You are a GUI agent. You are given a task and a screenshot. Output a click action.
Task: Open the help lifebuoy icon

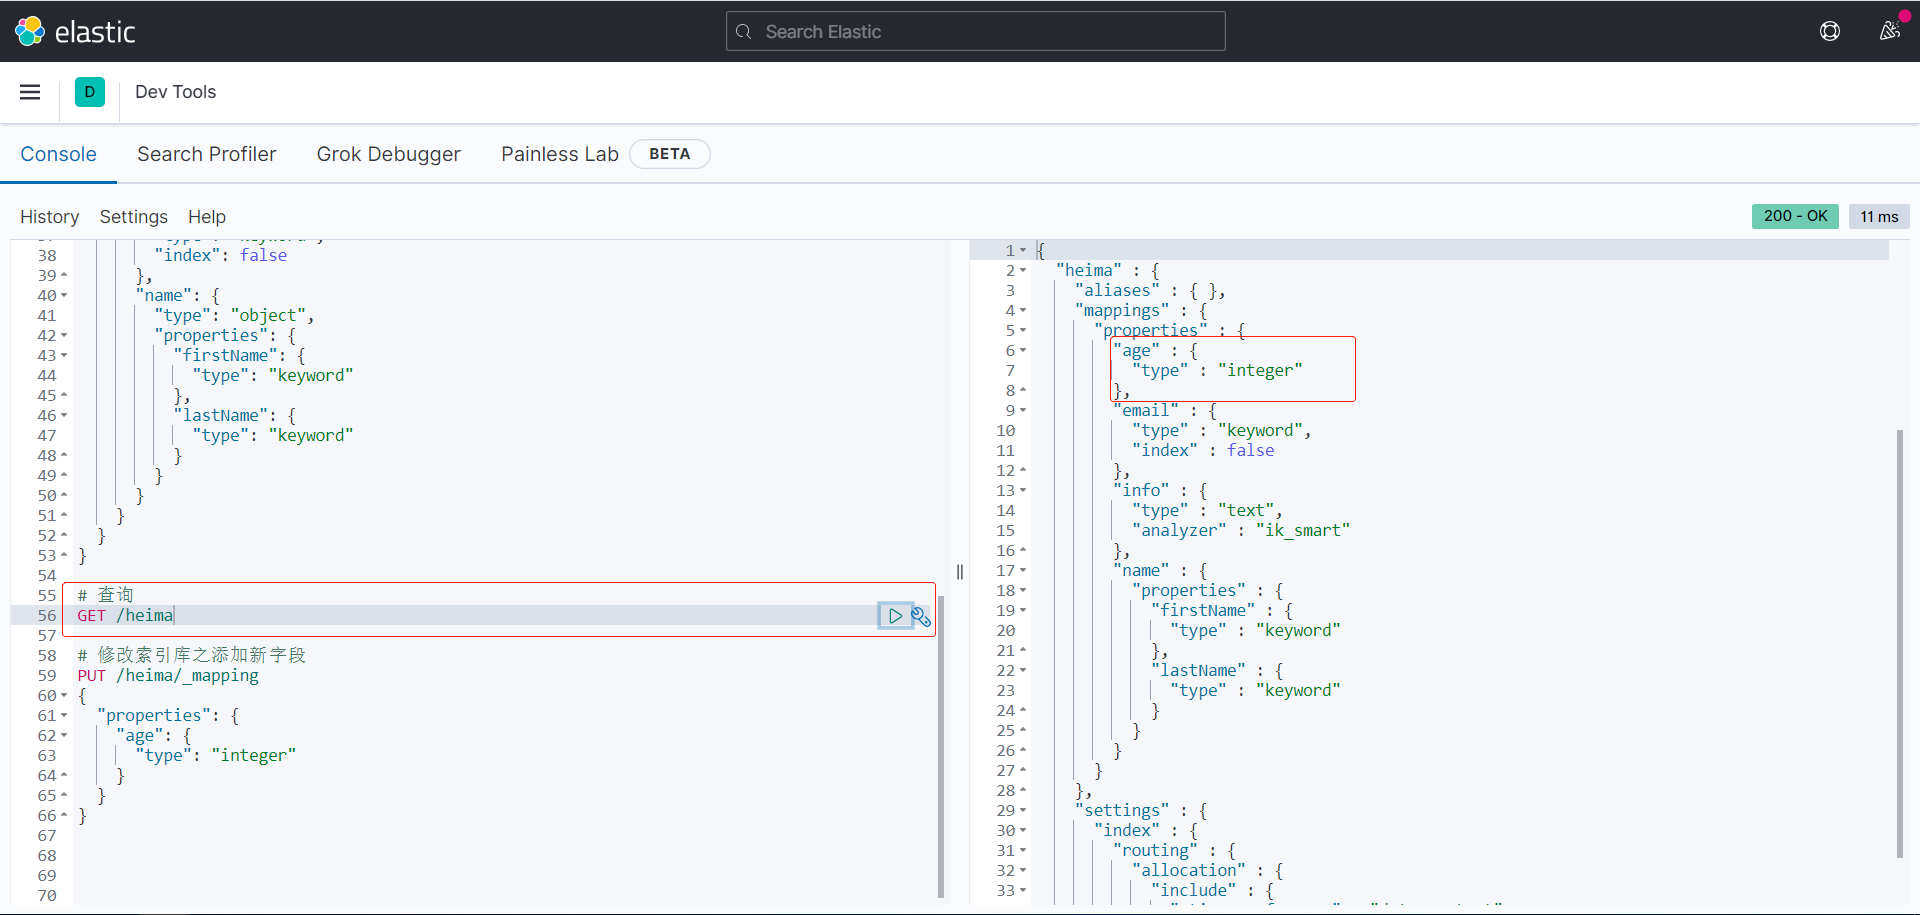pyautogui.click(x=1829, y=31)
